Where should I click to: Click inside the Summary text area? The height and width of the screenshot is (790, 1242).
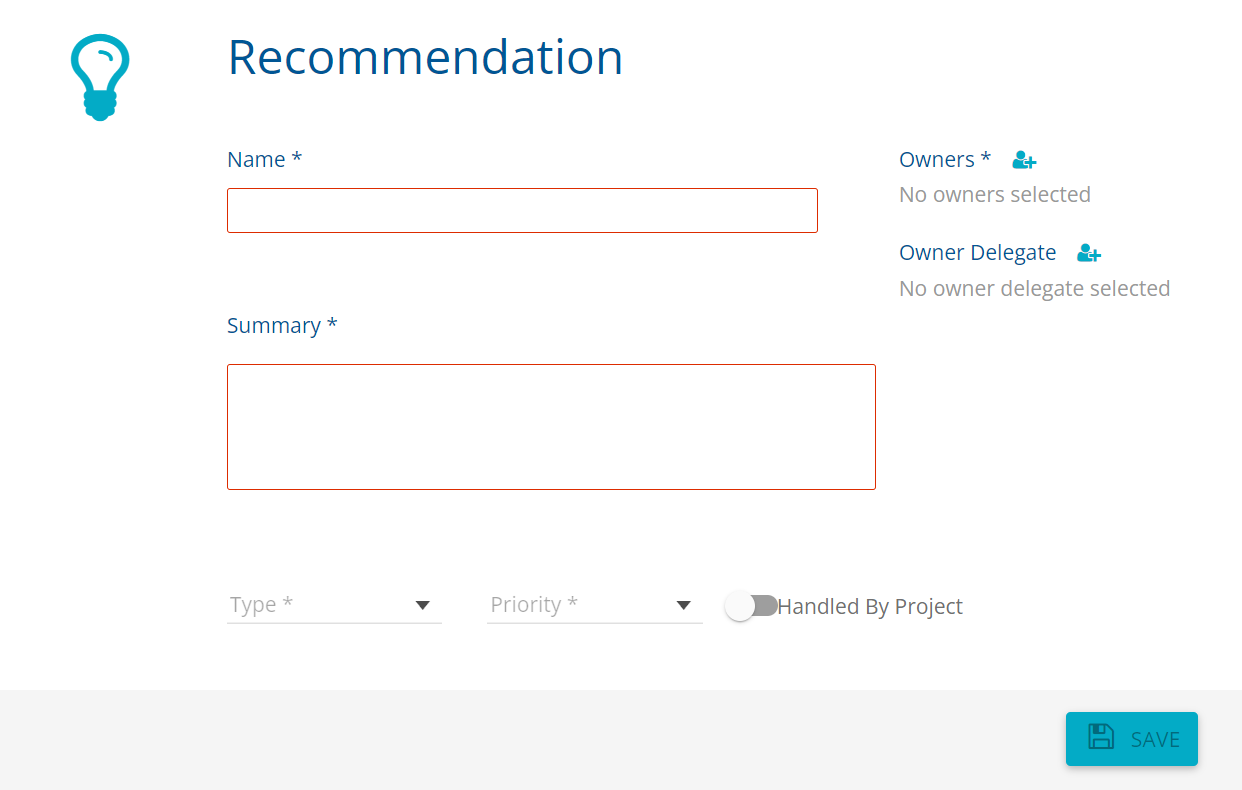(551, 427)
